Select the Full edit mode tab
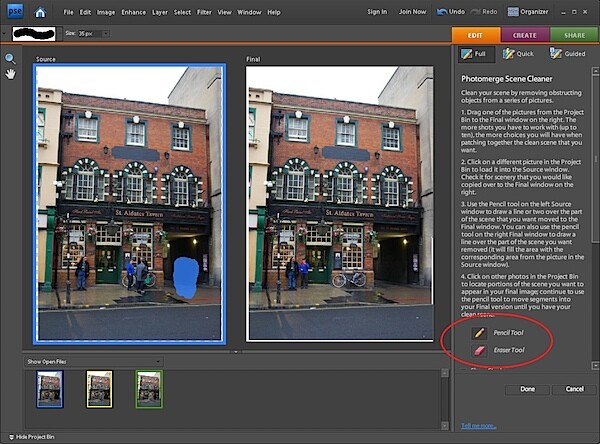 tap(476, 54)
